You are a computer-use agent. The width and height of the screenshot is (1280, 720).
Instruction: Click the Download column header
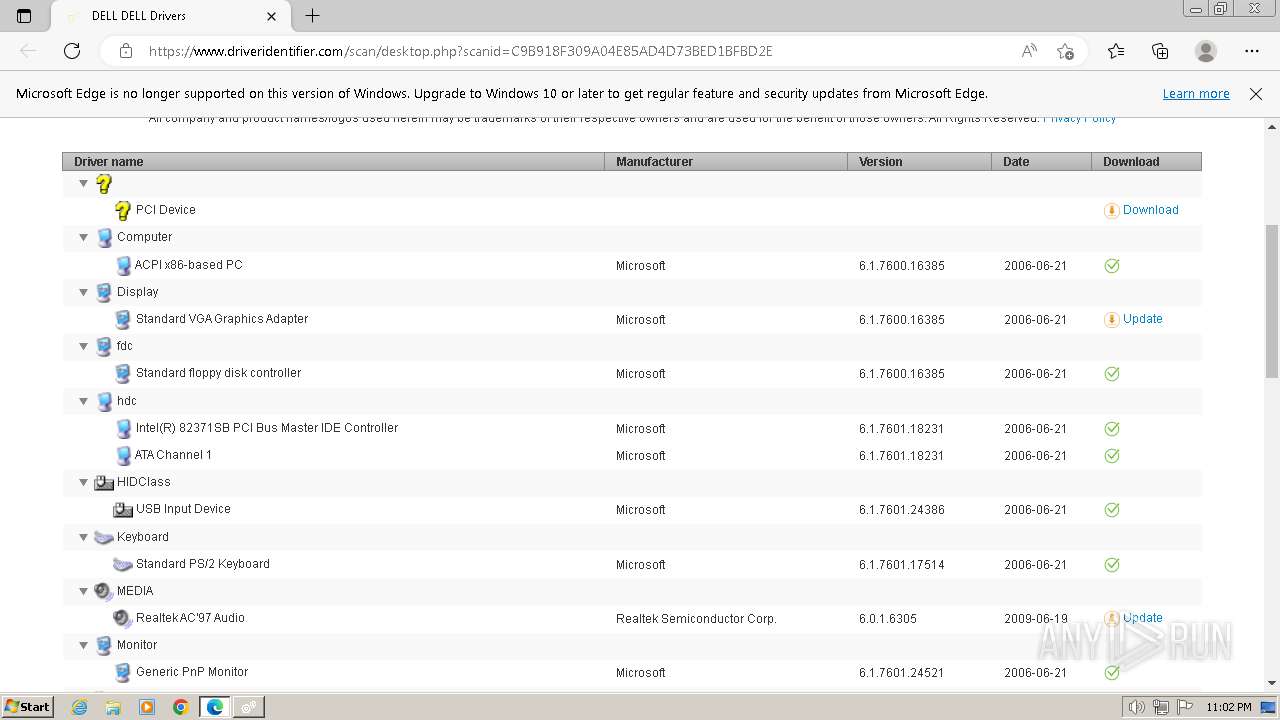pyautogui.click(x=1146, y=162)
